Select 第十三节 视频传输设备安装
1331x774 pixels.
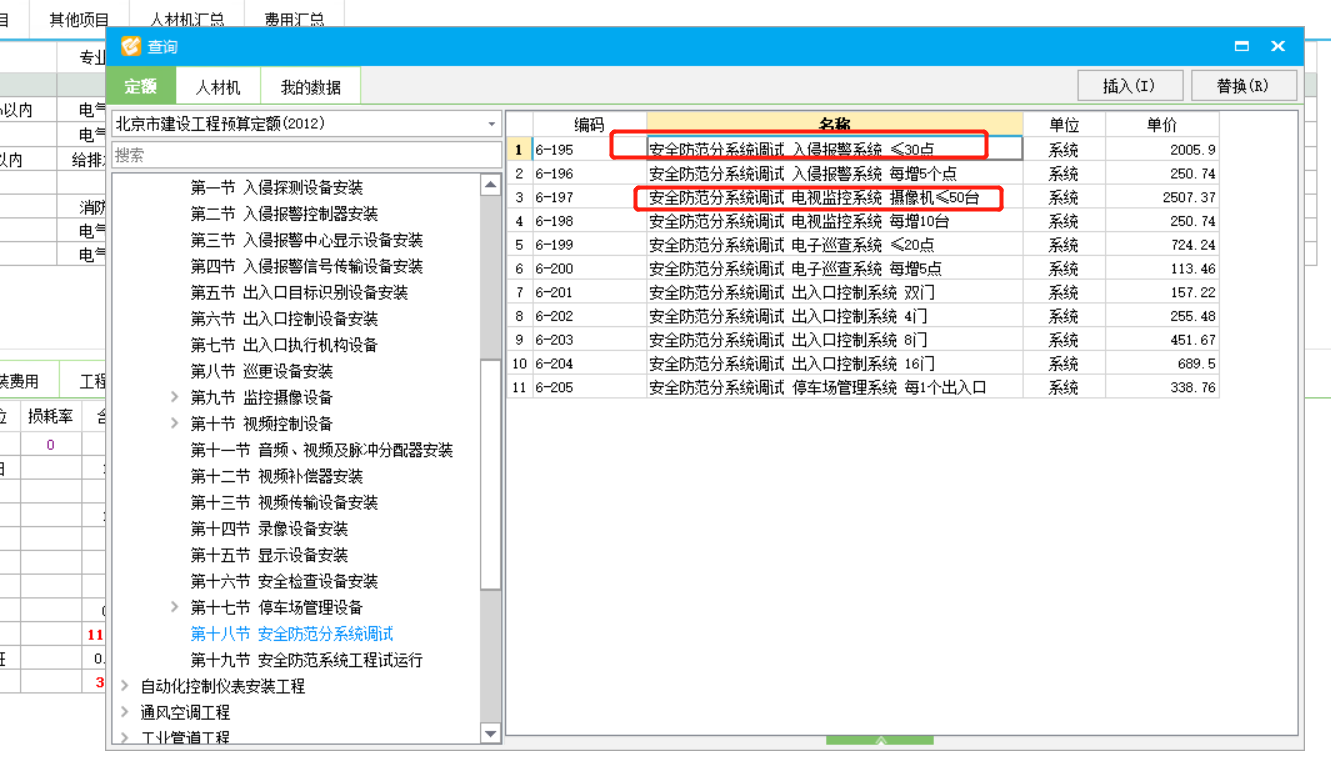[x=284, y=502]
